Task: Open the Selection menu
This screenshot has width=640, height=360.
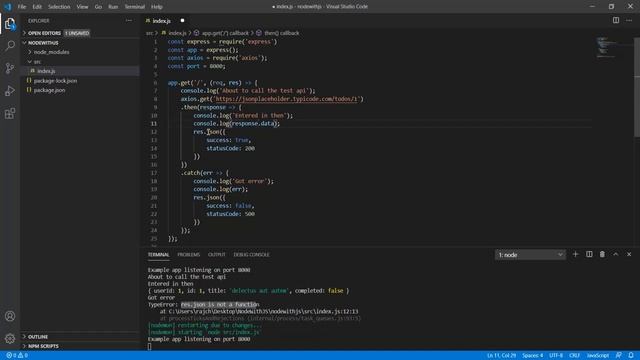Action: (x=59, y=7)
